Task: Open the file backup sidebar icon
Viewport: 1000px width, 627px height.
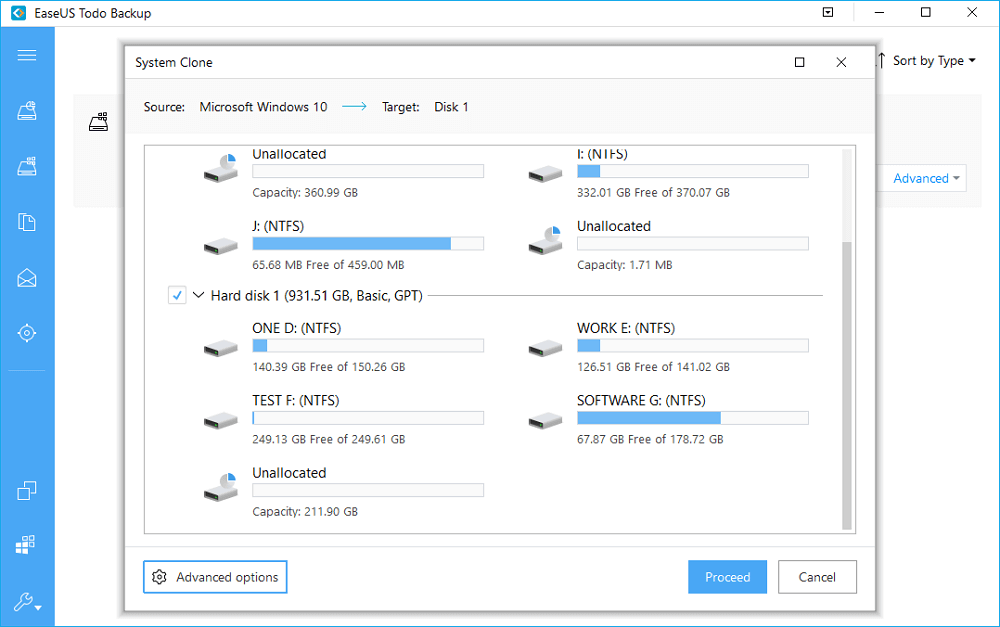Action: pyautogui.click(x=27, y=222)
